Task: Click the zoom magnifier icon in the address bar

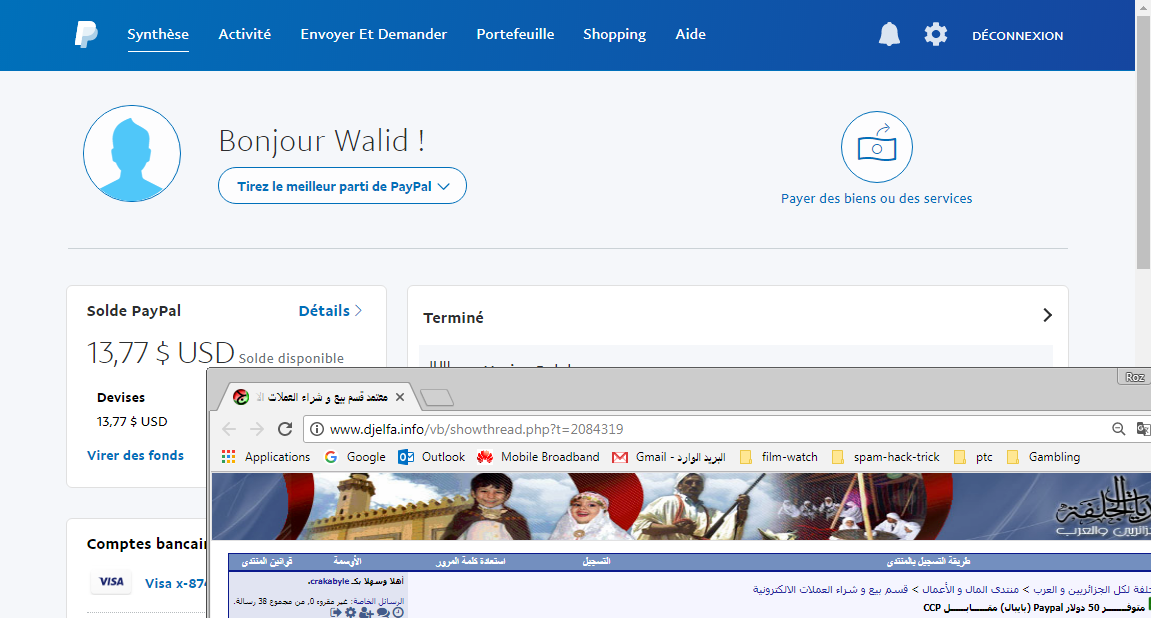Action: tap(1118, 429)
